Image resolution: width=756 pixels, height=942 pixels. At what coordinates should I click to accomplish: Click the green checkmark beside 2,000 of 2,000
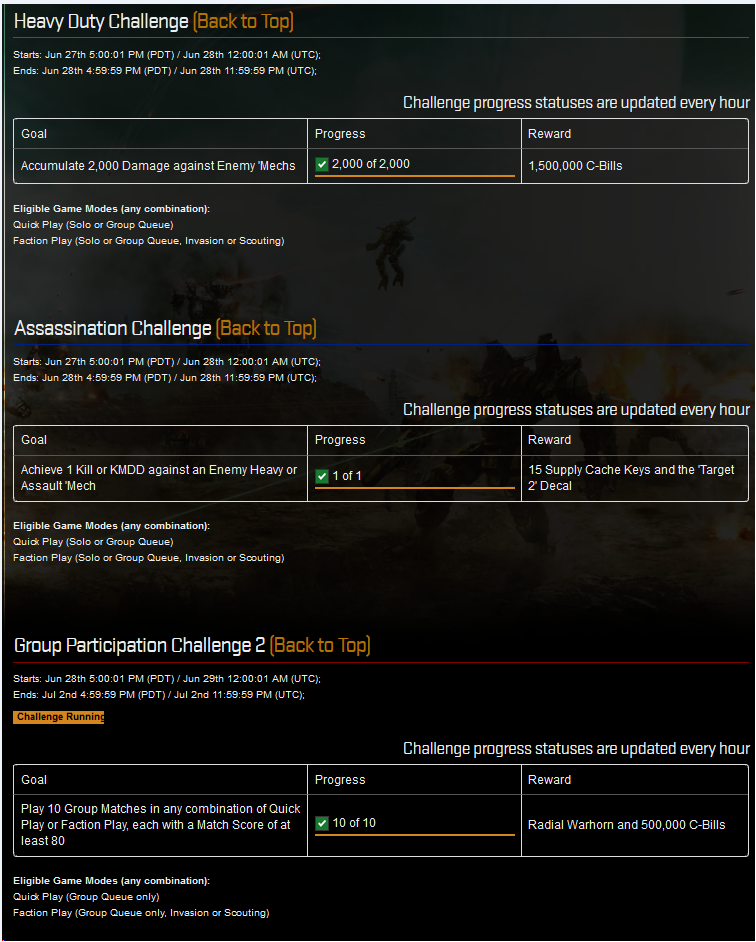(322, 164)
